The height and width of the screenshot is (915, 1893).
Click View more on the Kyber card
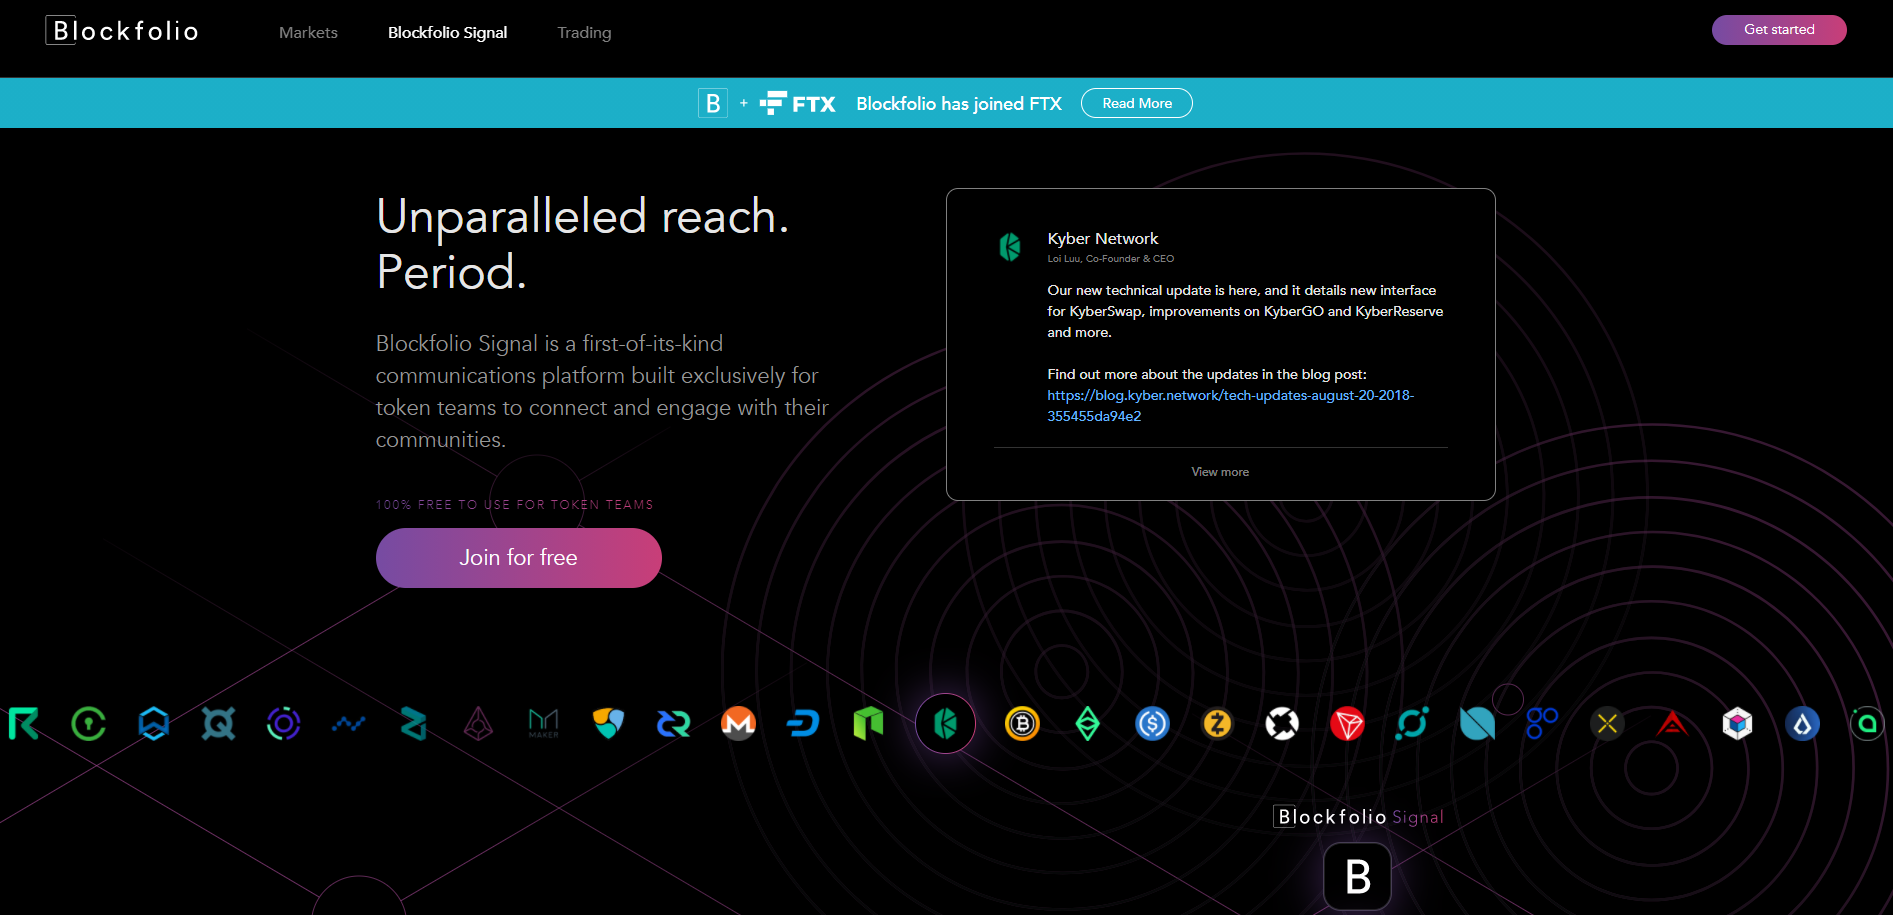tap(1220, 472)
